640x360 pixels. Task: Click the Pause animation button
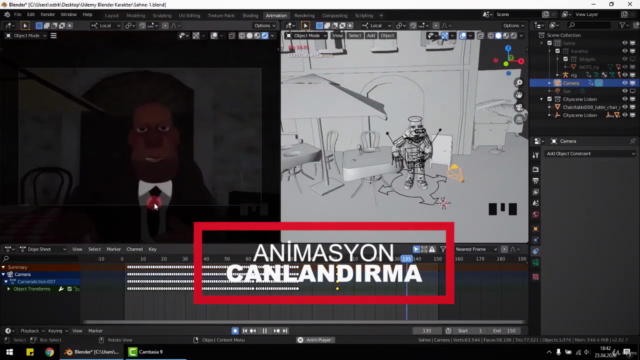(264, 331)
